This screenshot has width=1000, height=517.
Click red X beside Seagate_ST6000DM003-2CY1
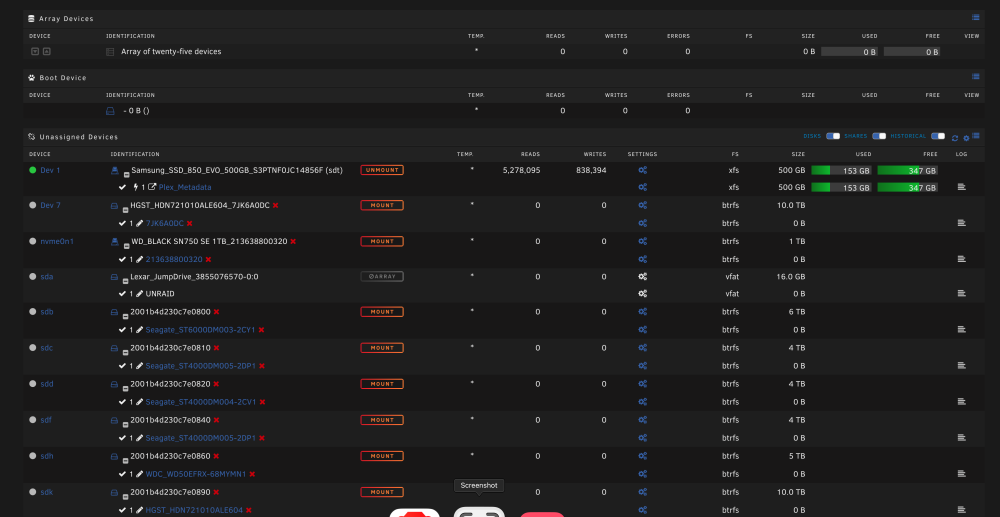tap(261, 330)
